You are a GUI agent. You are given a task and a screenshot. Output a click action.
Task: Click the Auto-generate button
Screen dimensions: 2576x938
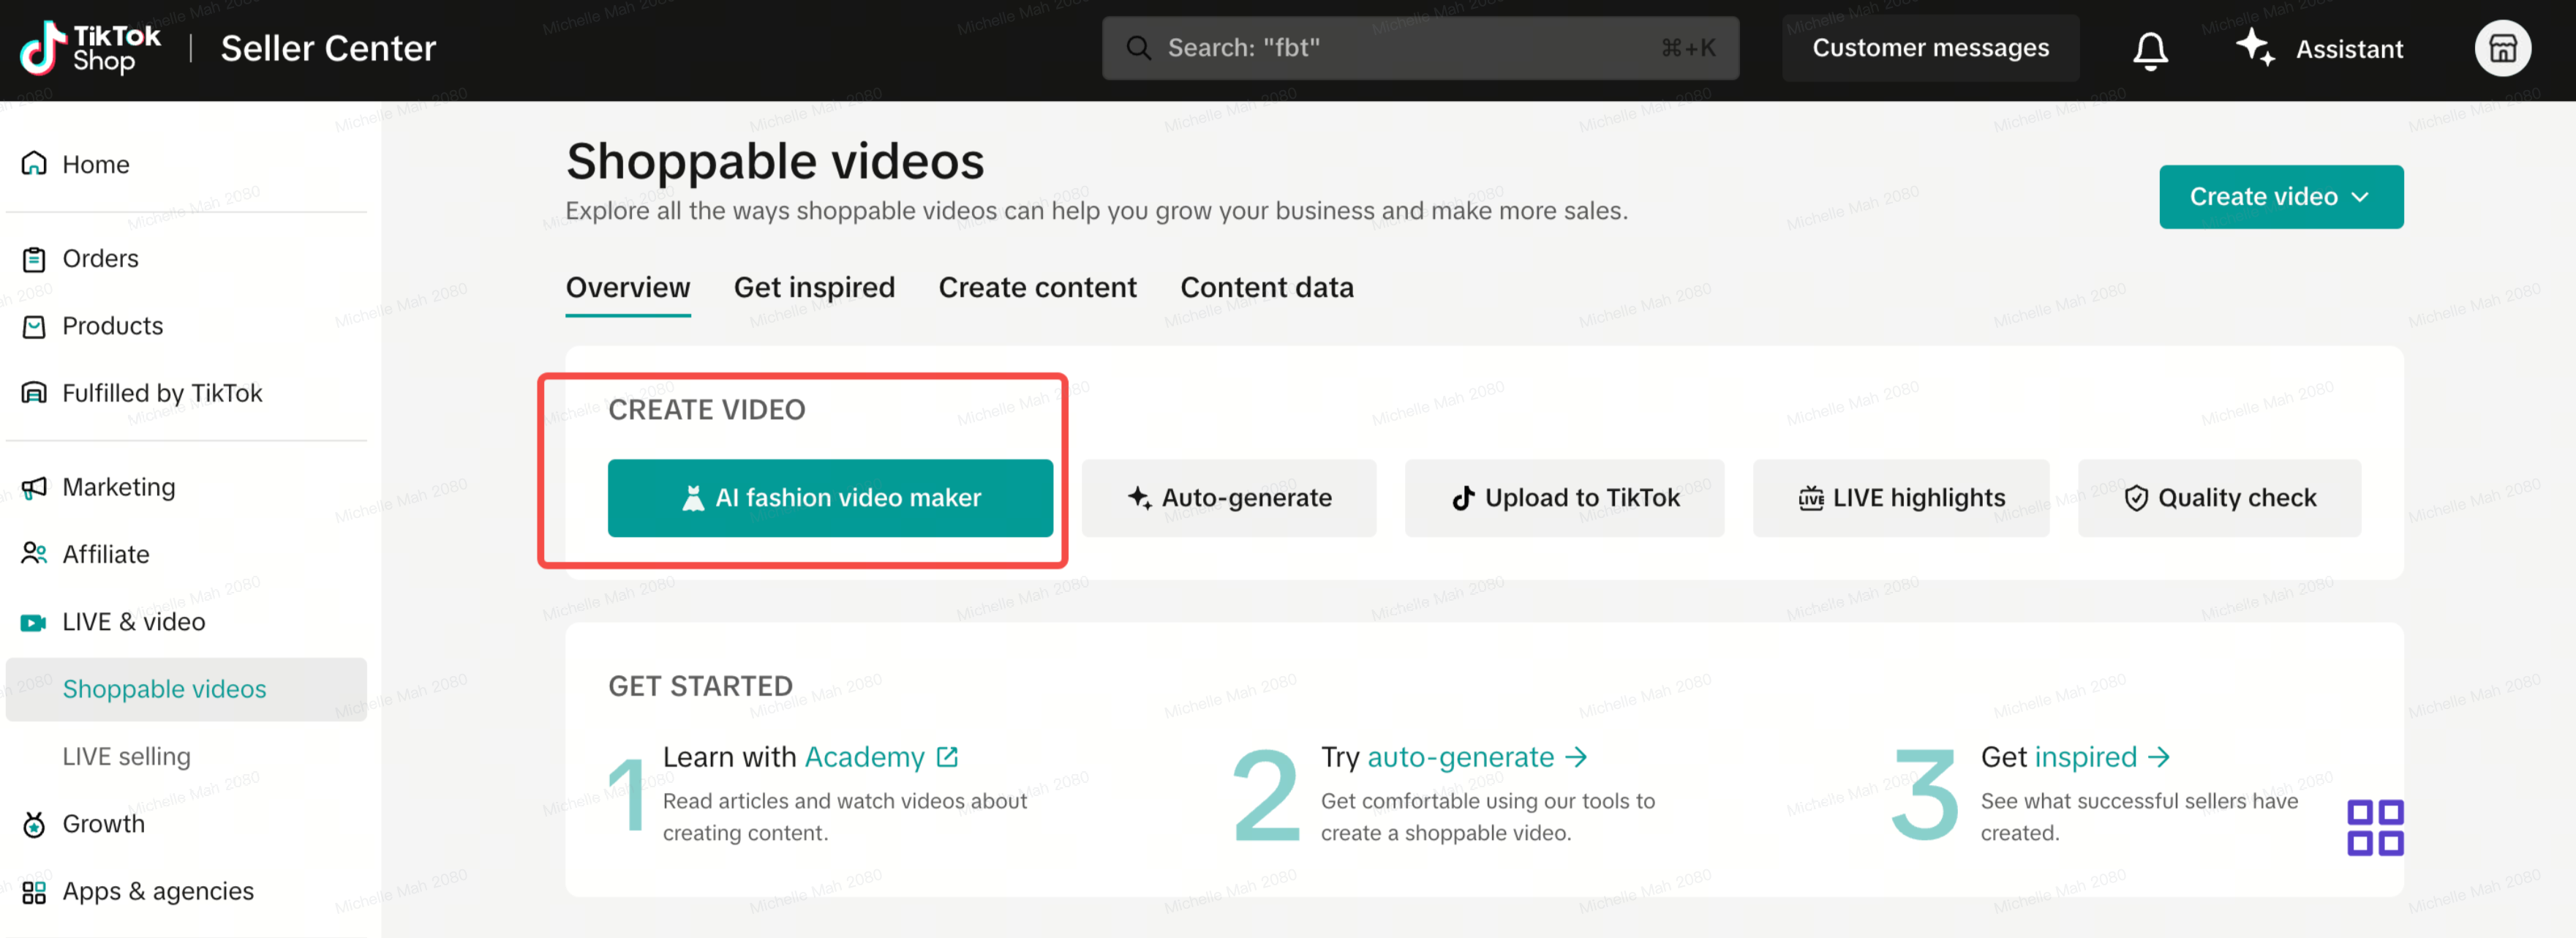tap(1229, 498)
